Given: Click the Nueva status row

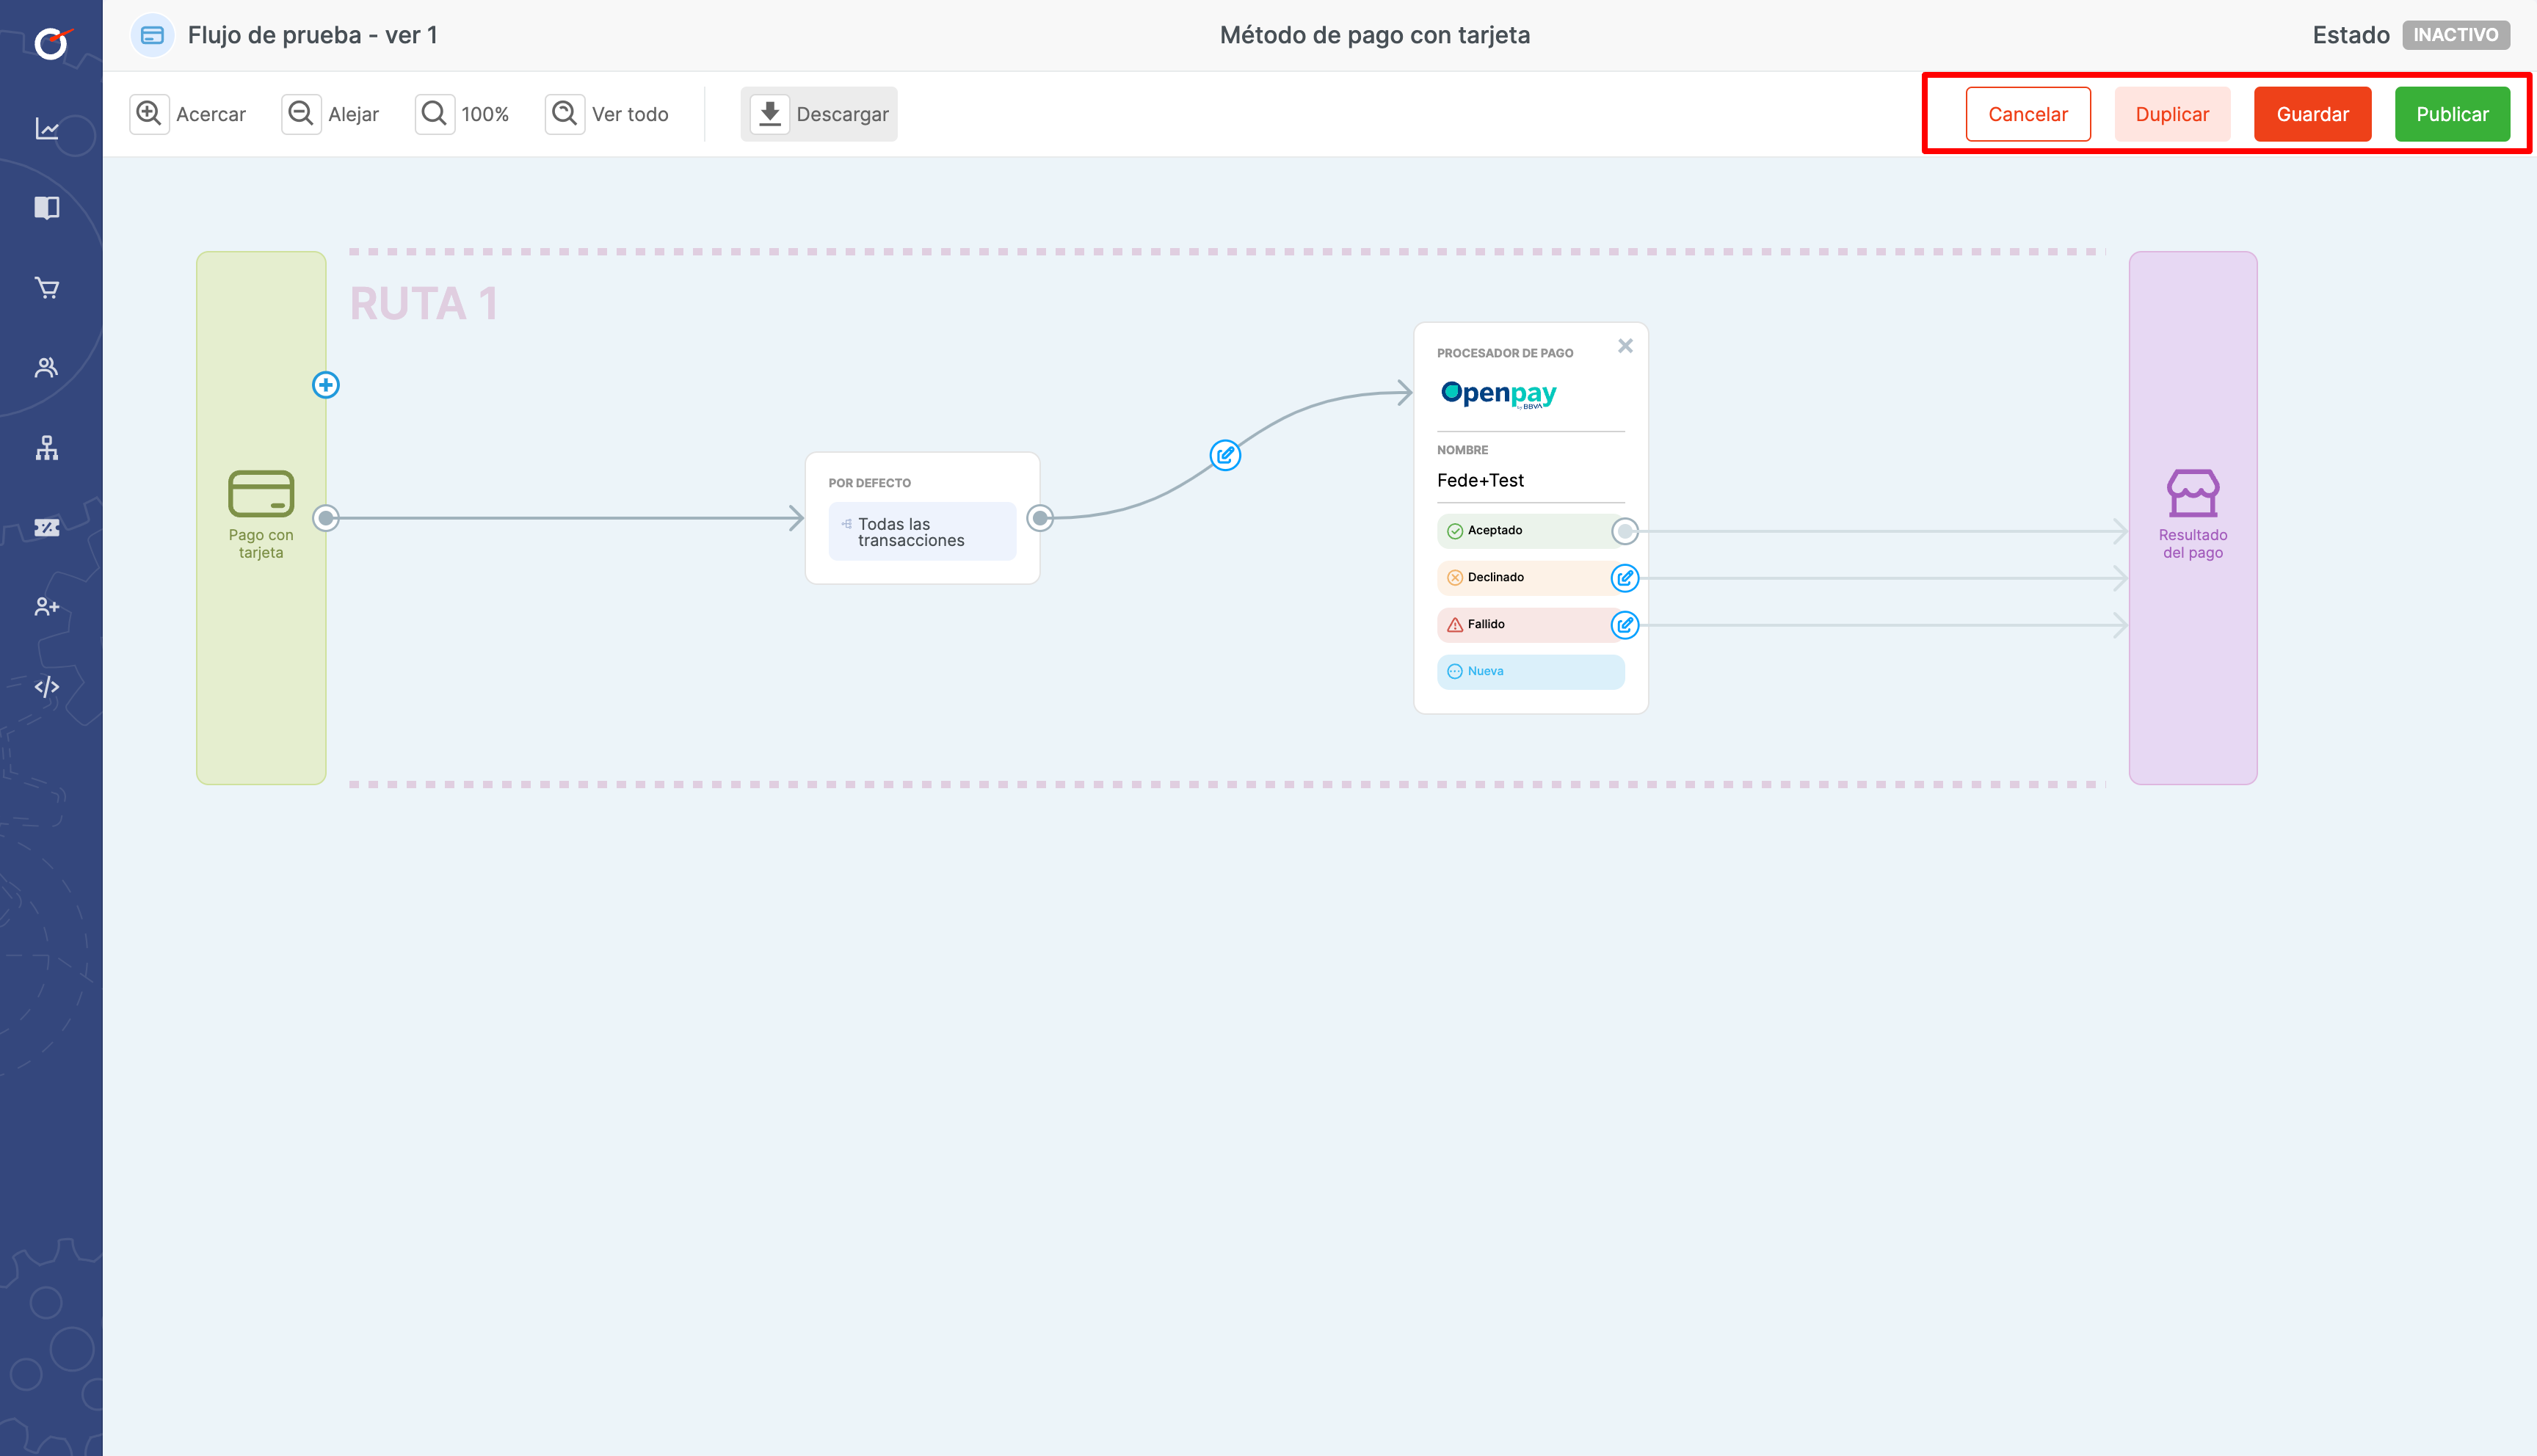Looking at the screenshot, I should (1530, 672).
